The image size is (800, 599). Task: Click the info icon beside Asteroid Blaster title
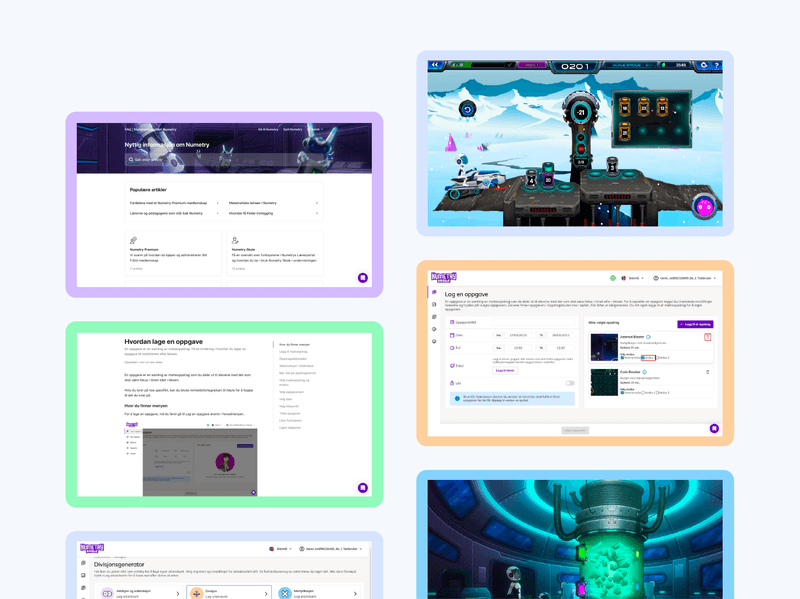pos(648,337)
